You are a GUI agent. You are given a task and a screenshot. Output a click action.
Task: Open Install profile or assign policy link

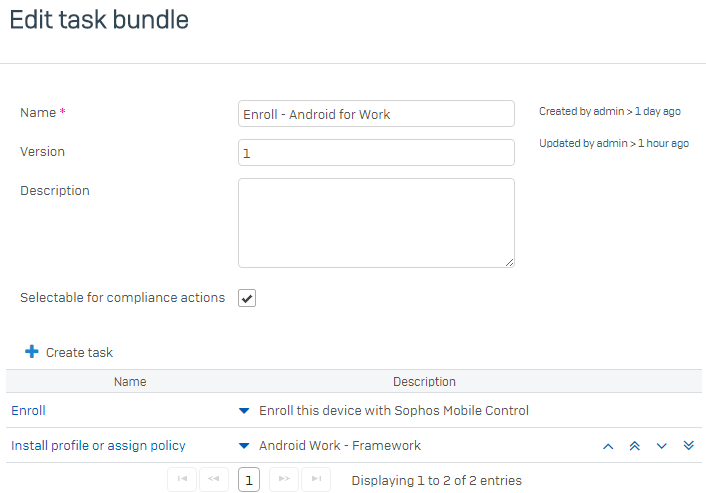(x=98, y=446)
